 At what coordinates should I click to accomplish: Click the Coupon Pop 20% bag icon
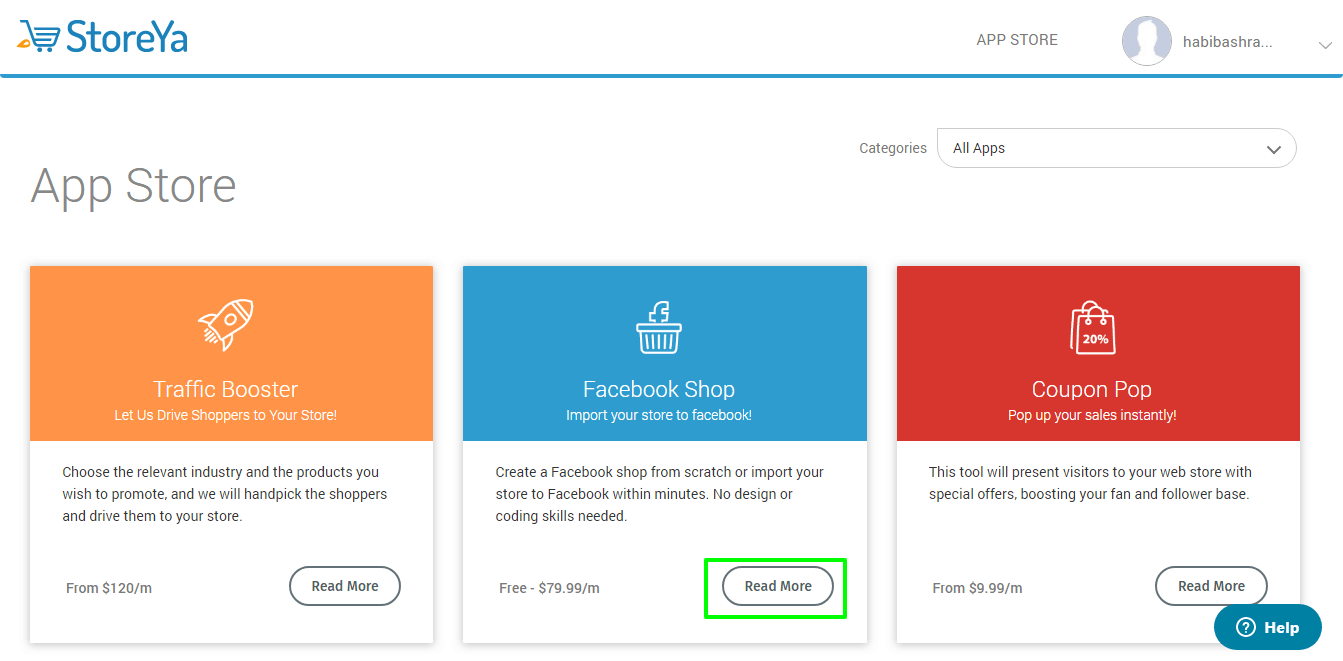click(1093, 328)
